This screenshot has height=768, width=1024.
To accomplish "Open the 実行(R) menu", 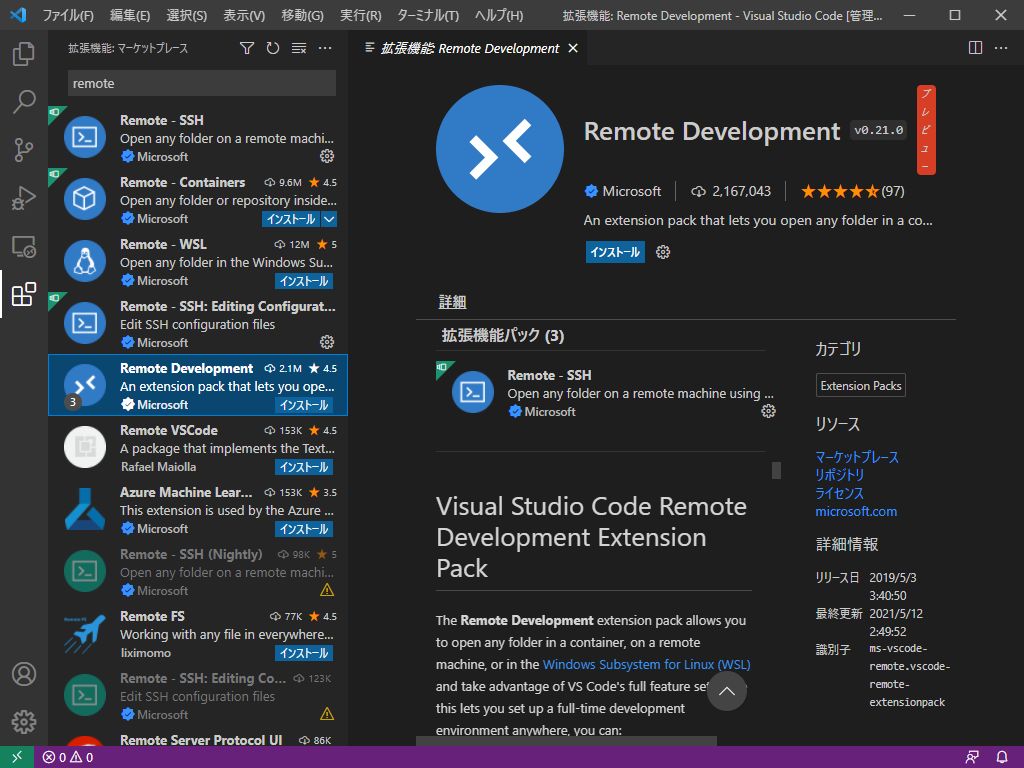I will (x=360, y=15).
